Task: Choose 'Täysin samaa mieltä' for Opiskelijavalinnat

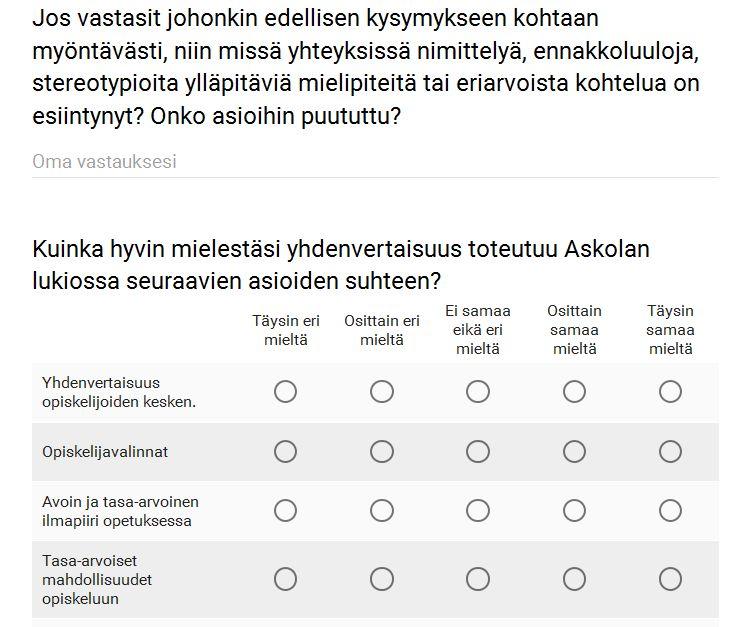Action: point(670,451)
